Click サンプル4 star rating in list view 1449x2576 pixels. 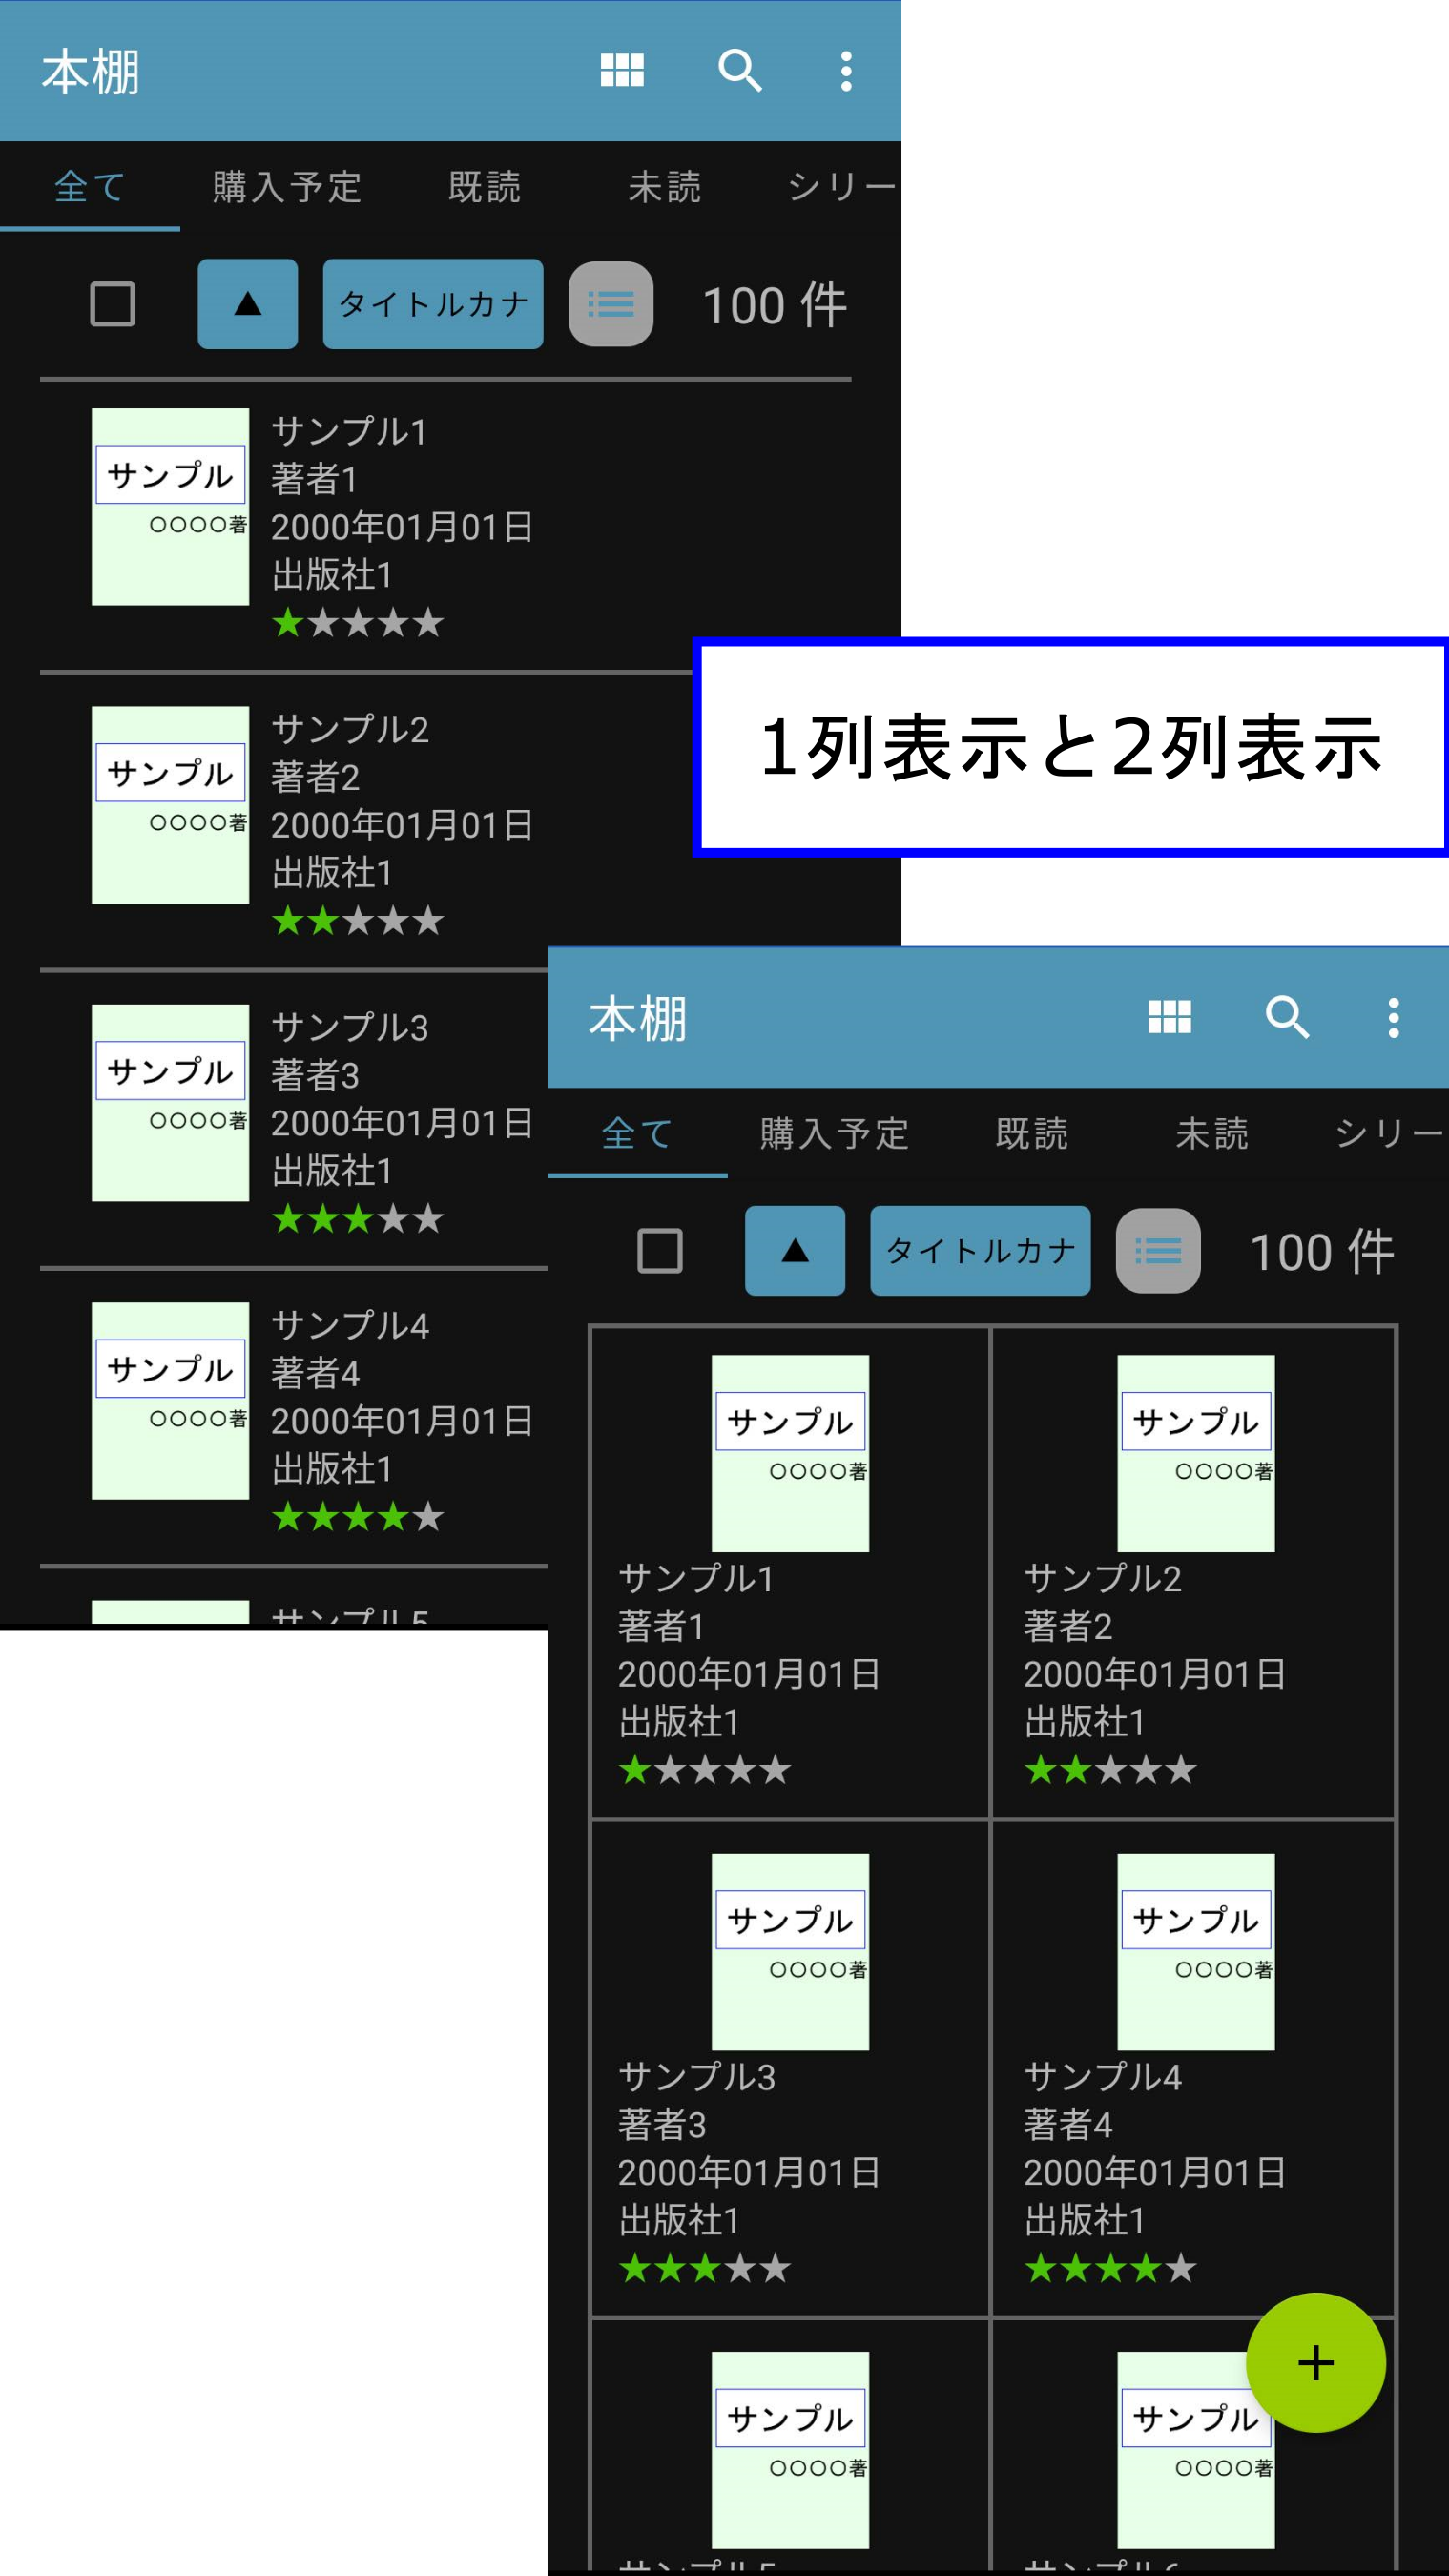pos(358,1517)
